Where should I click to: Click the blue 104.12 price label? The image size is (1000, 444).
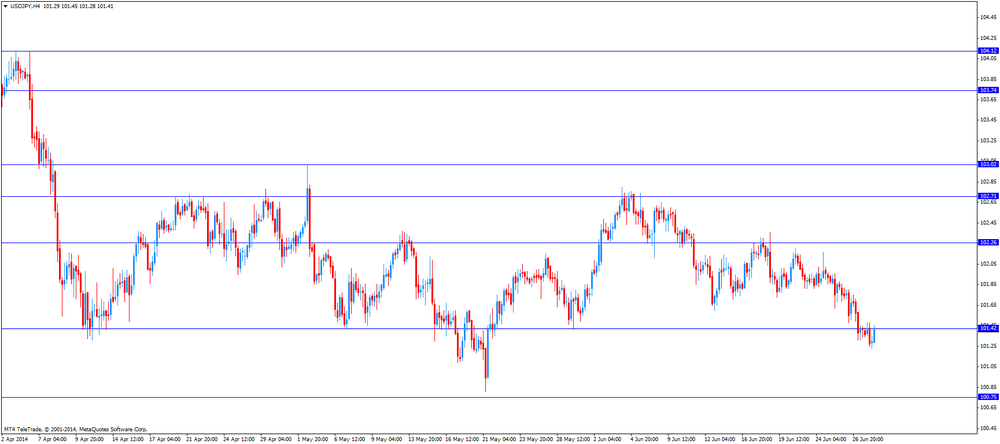[988, 50]
